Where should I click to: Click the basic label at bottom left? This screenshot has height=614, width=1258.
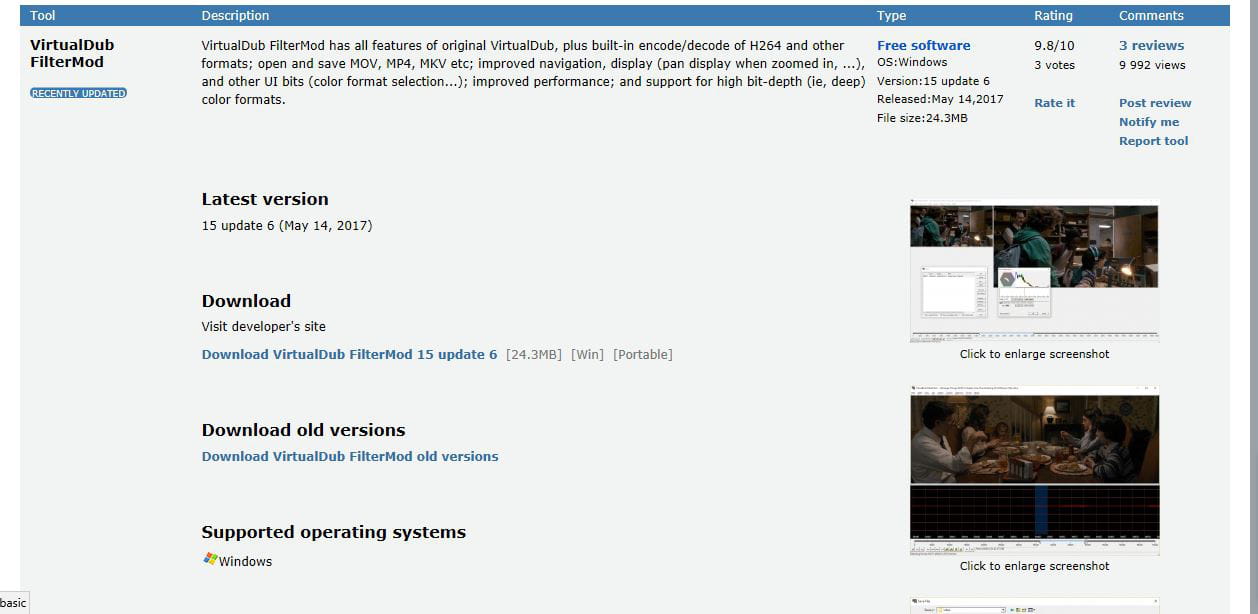[13, 602]
